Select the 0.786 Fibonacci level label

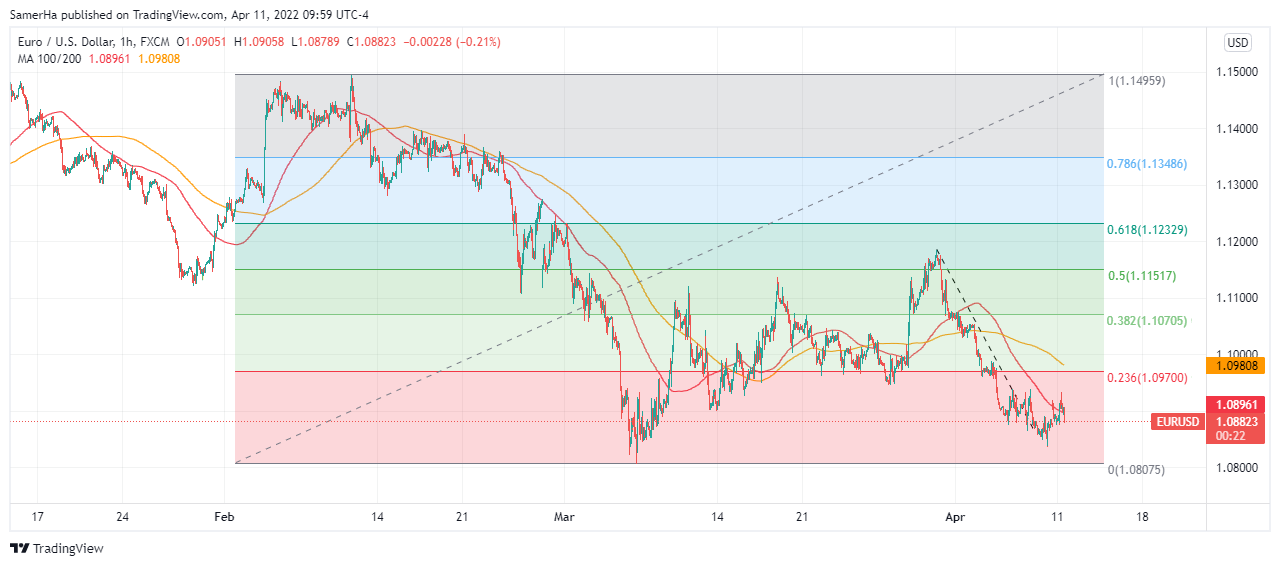tap(1146, 163)
